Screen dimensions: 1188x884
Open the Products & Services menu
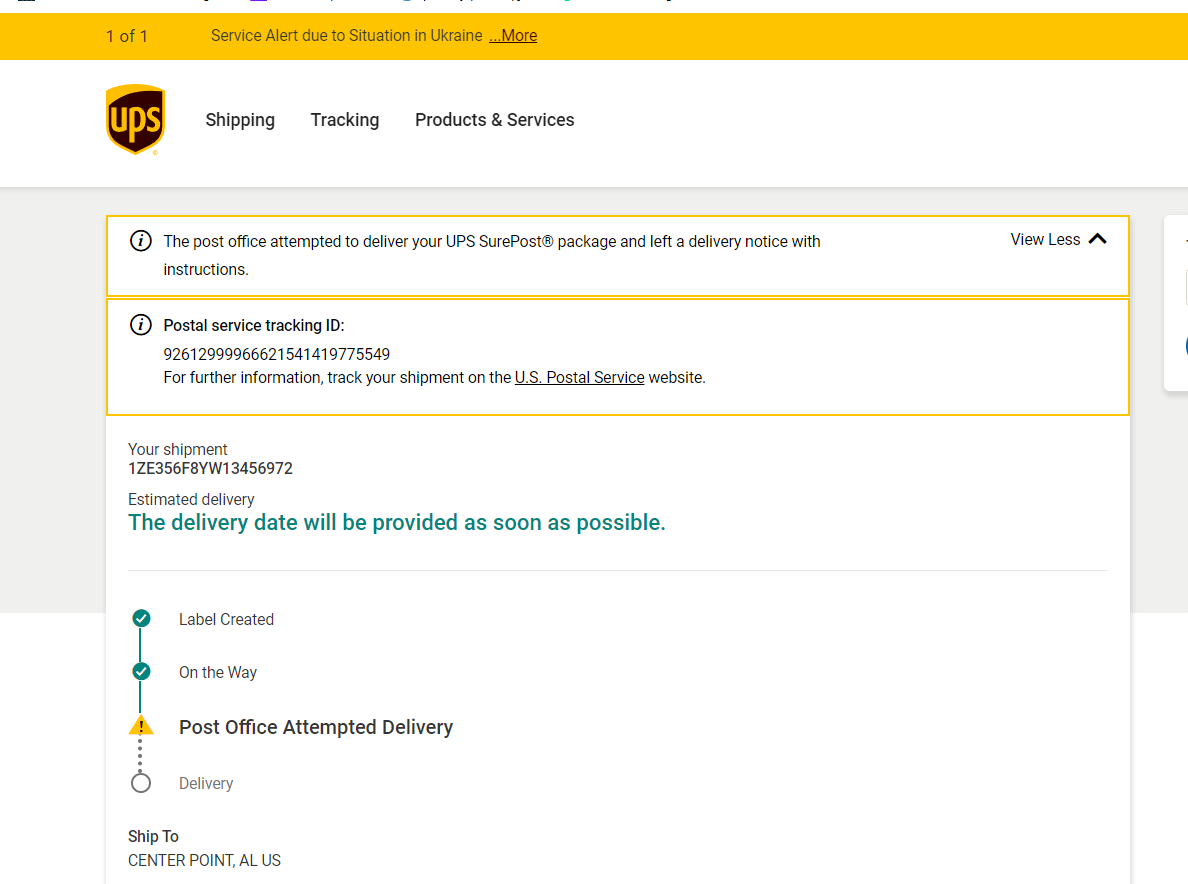coord(495,120)
